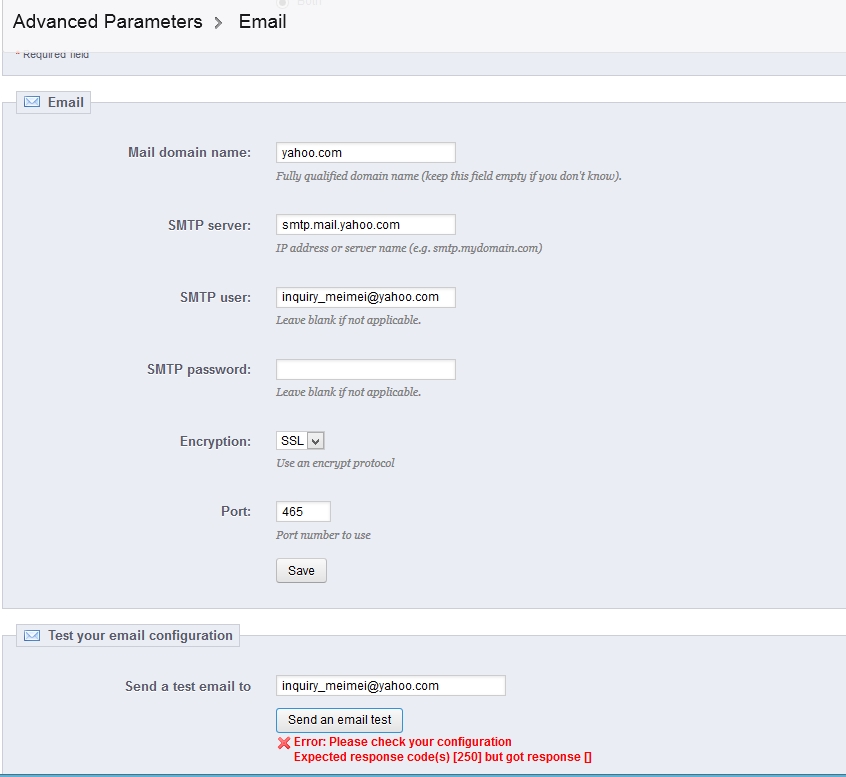This screenshot has height=777, width=846.
Task: Click the 'IP address or server name' hint
Action: pos(409,248)
